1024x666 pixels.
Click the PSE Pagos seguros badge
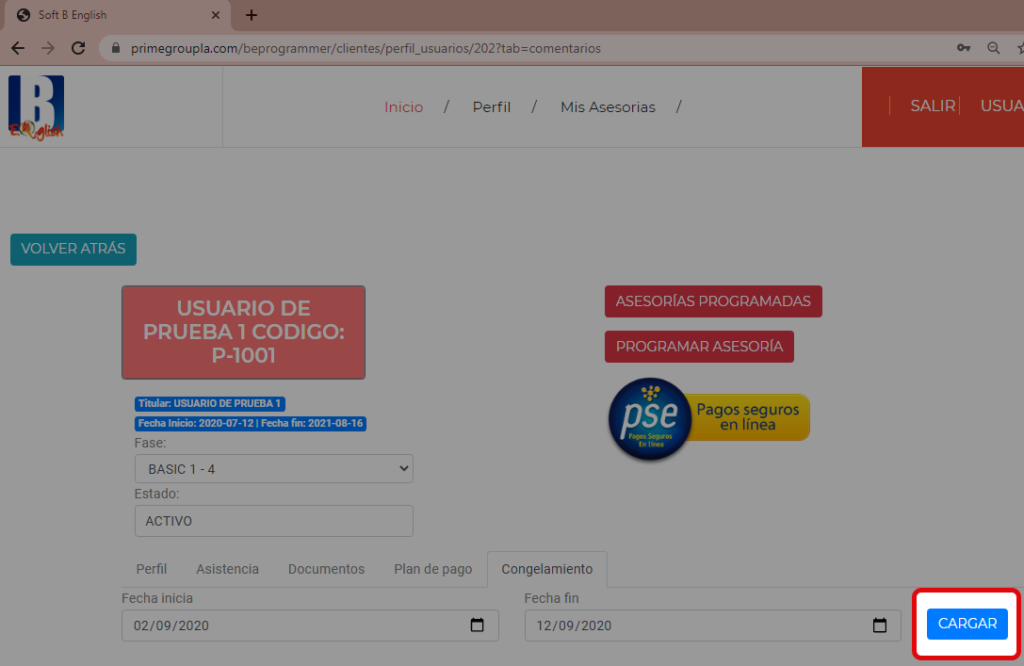click(x=709, y=418)
